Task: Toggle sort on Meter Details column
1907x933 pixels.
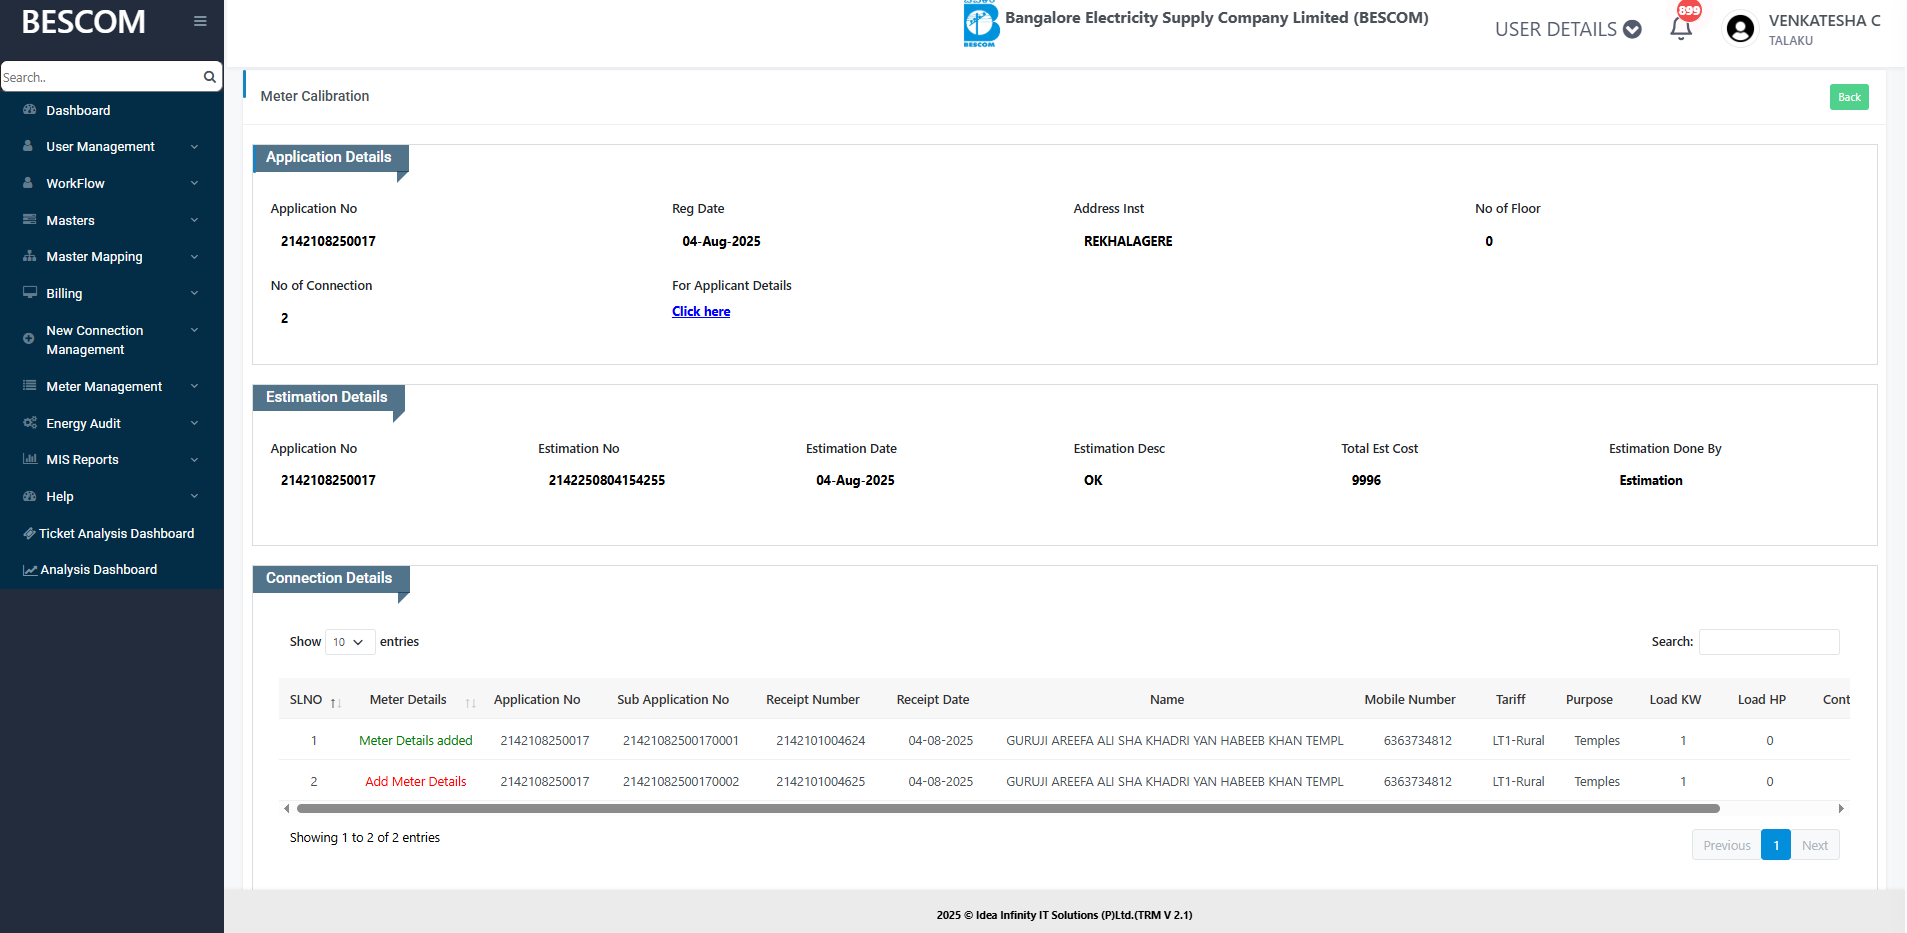Action: [x=470, y=702]
